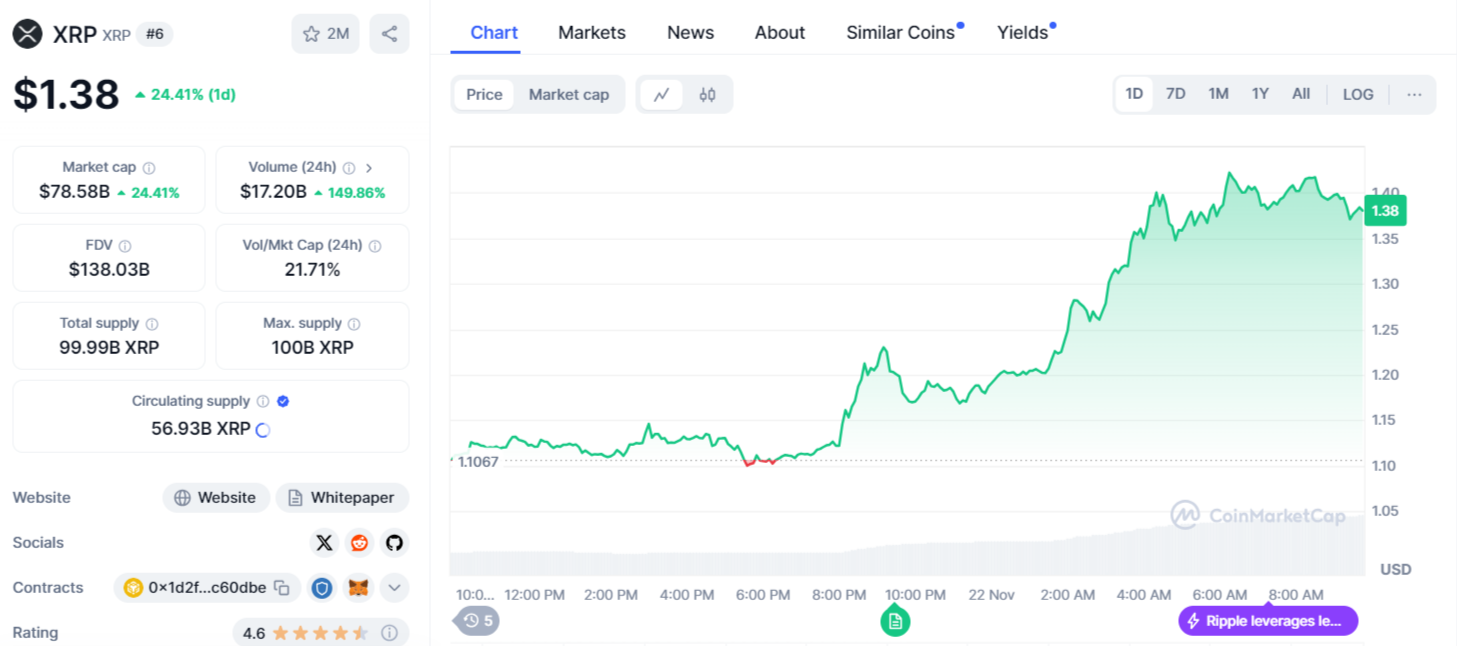Add token to MetaMask via fox icon

(x=358, y=588)
